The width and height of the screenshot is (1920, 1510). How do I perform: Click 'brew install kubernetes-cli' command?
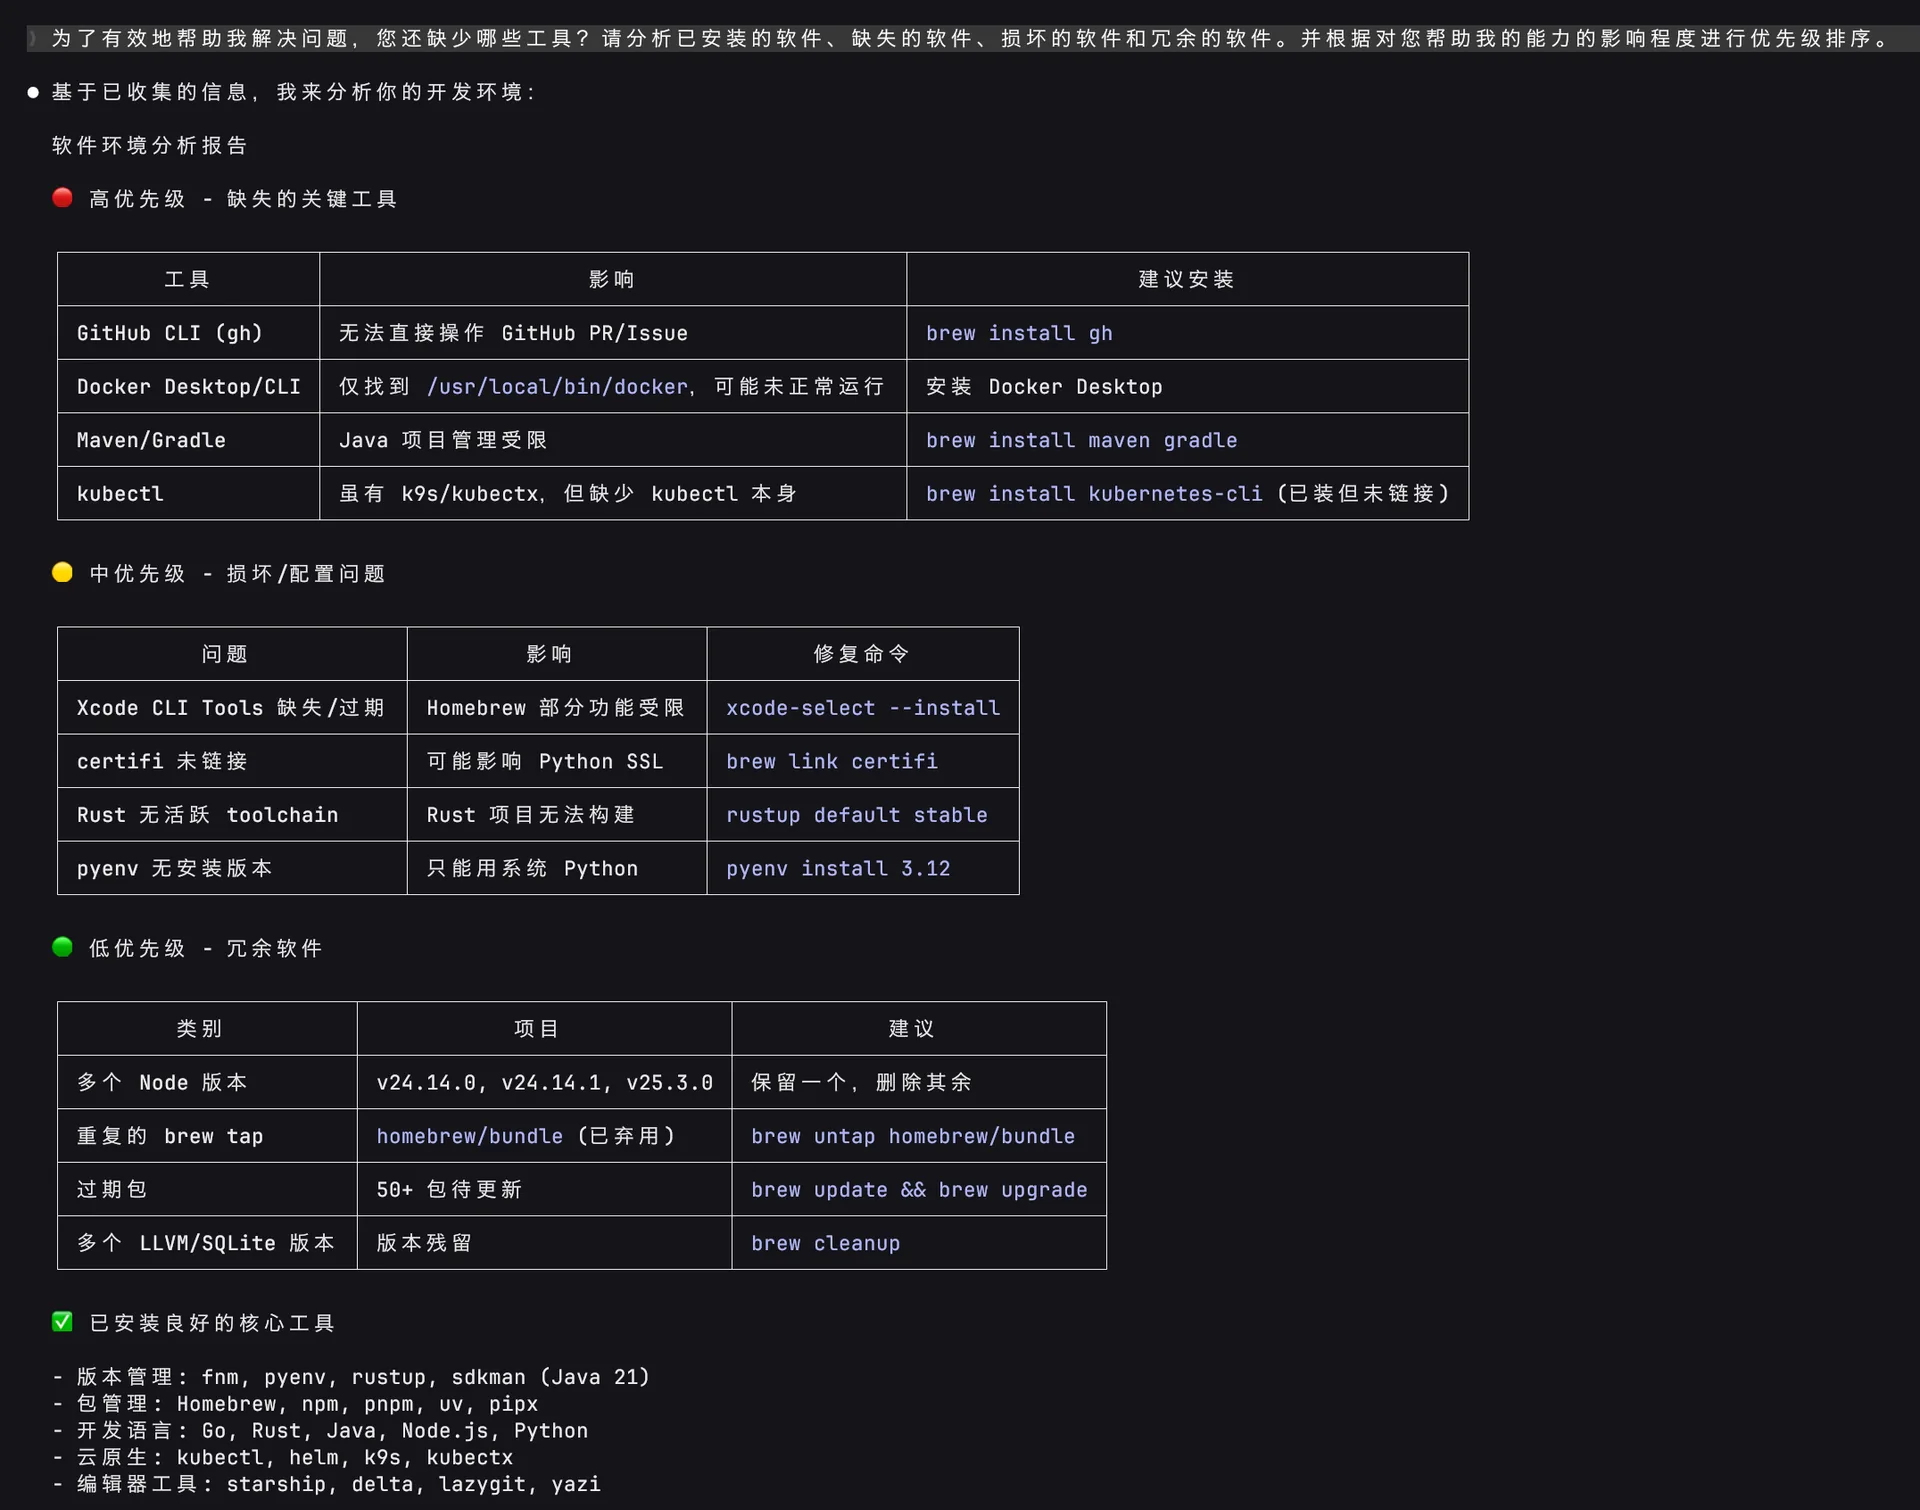1093,494
